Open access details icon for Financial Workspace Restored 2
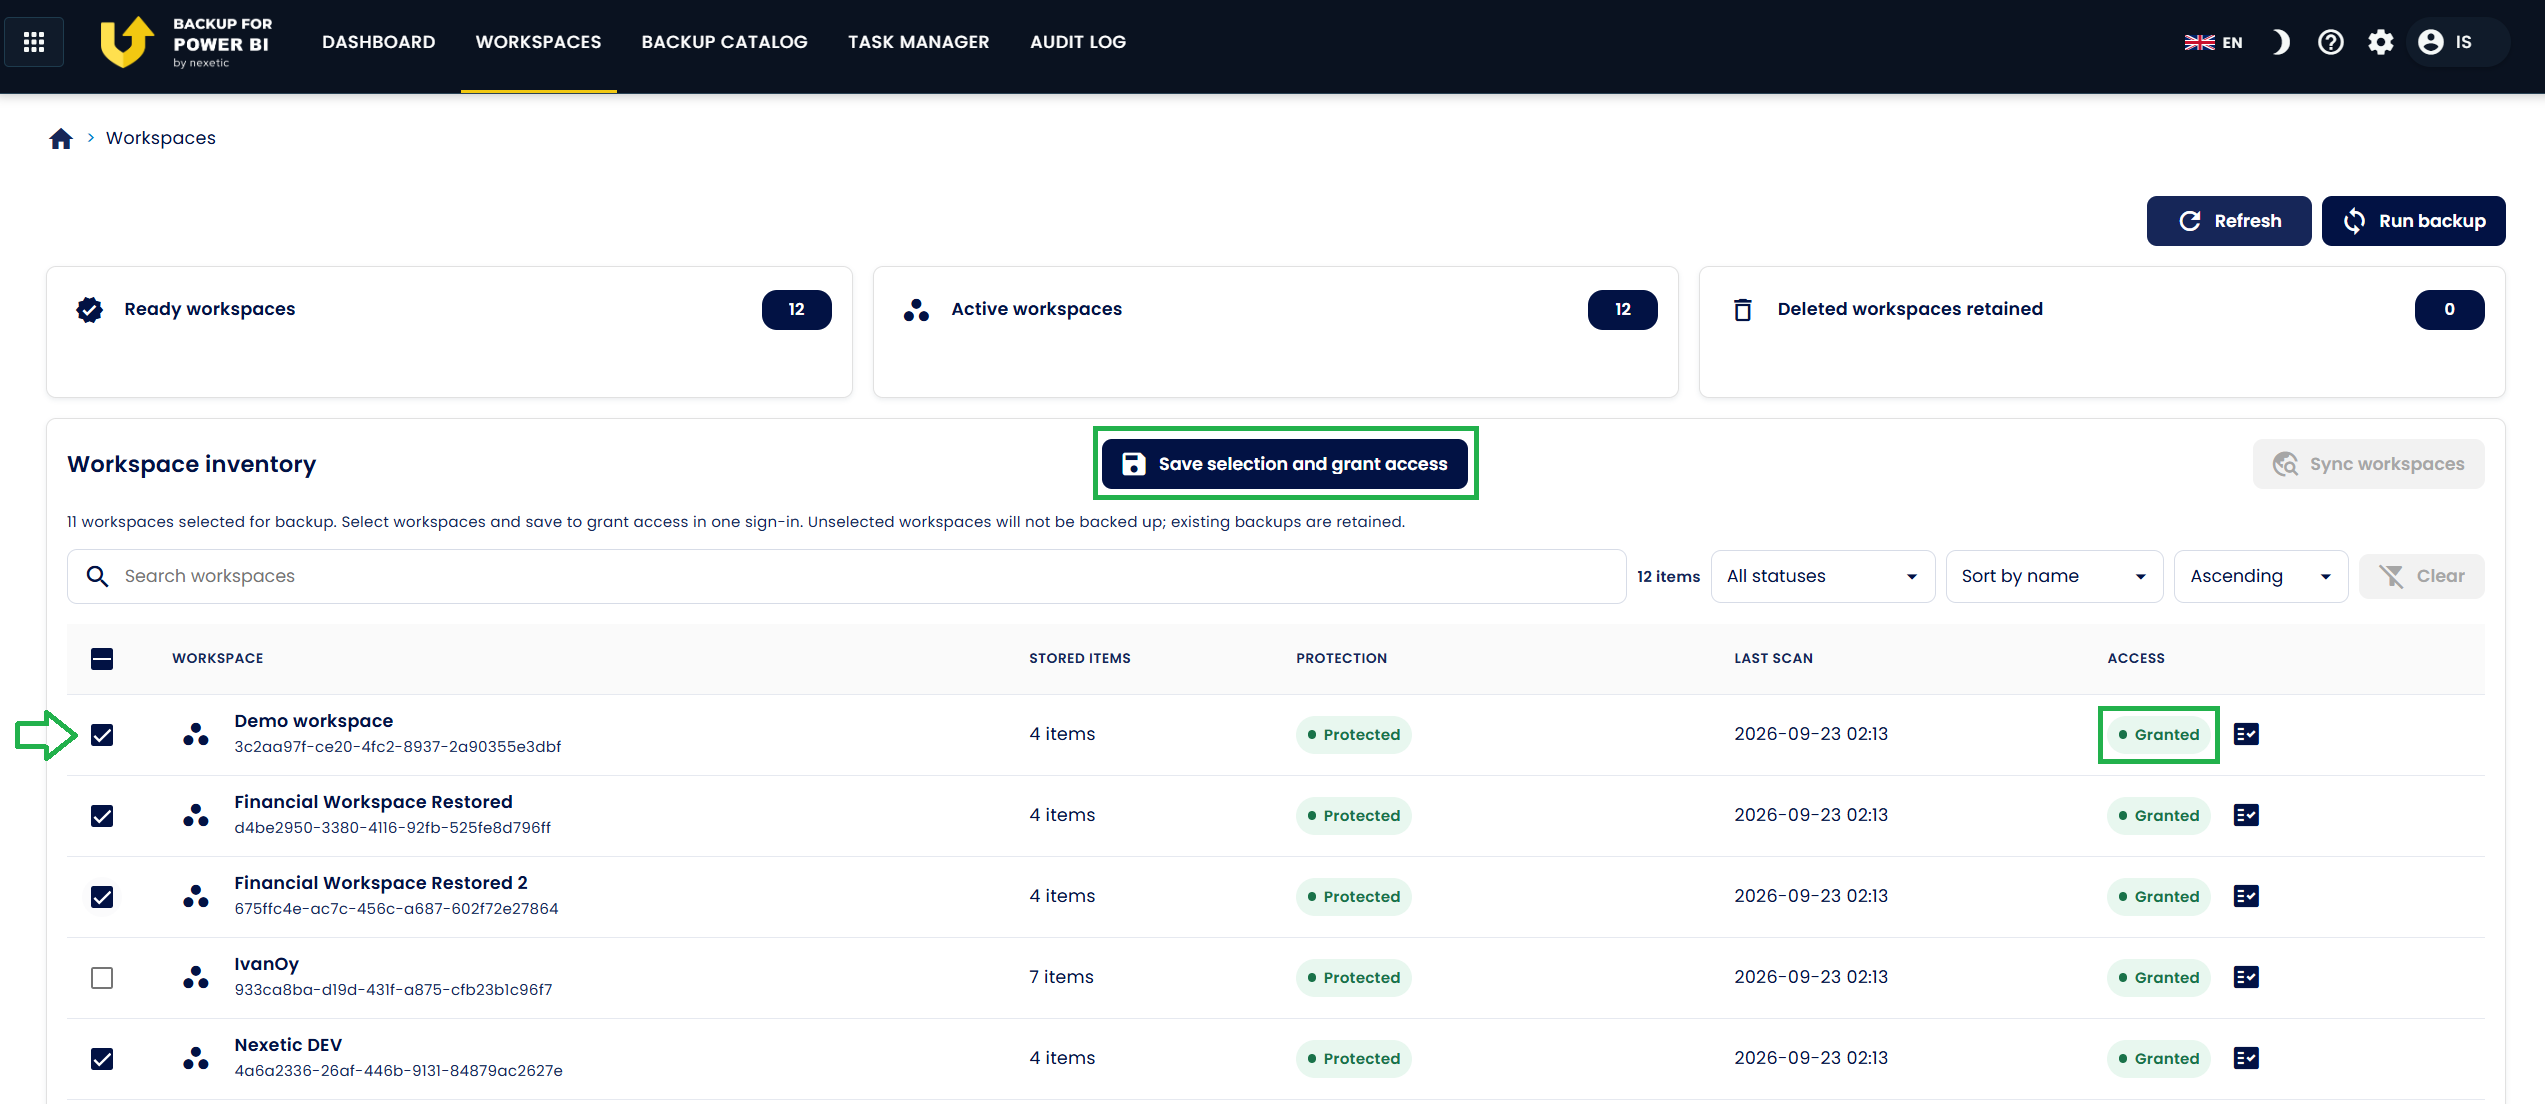Image resolution: width=2545 pixels, height=1104 pixels. click(x=2246, y=896)
